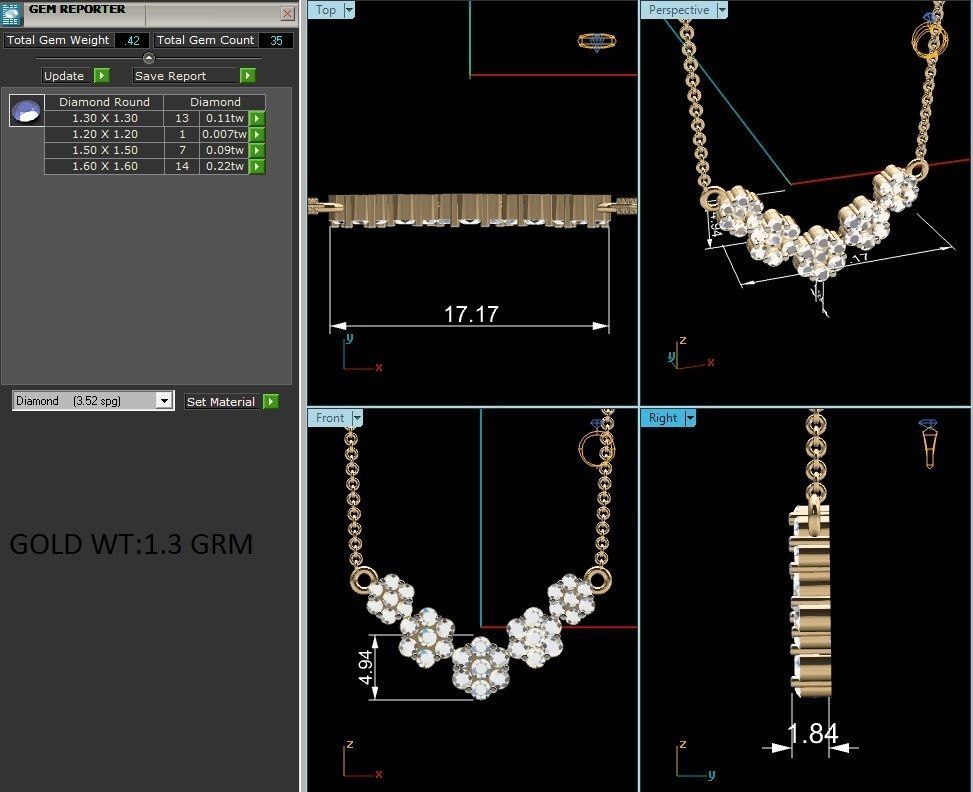The height and width of the screenshot is (792, 973).
Task: Select the 1.60 X 1.60 size cell
Action: [x=104, y=166]
